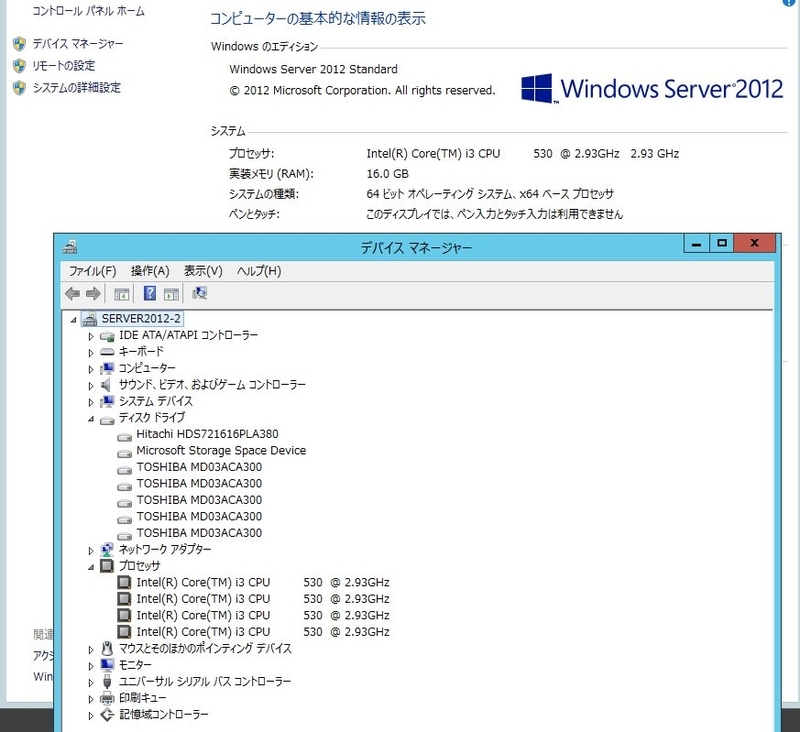Click the Microsoft Storage Space Device icon

point(124,452)
